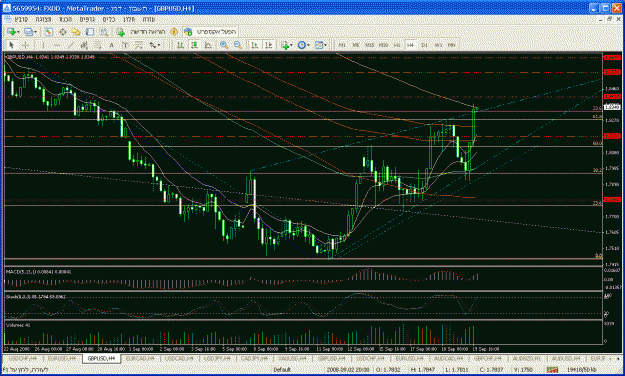Open the Profiles toolbar icon

tap(28, 32)
